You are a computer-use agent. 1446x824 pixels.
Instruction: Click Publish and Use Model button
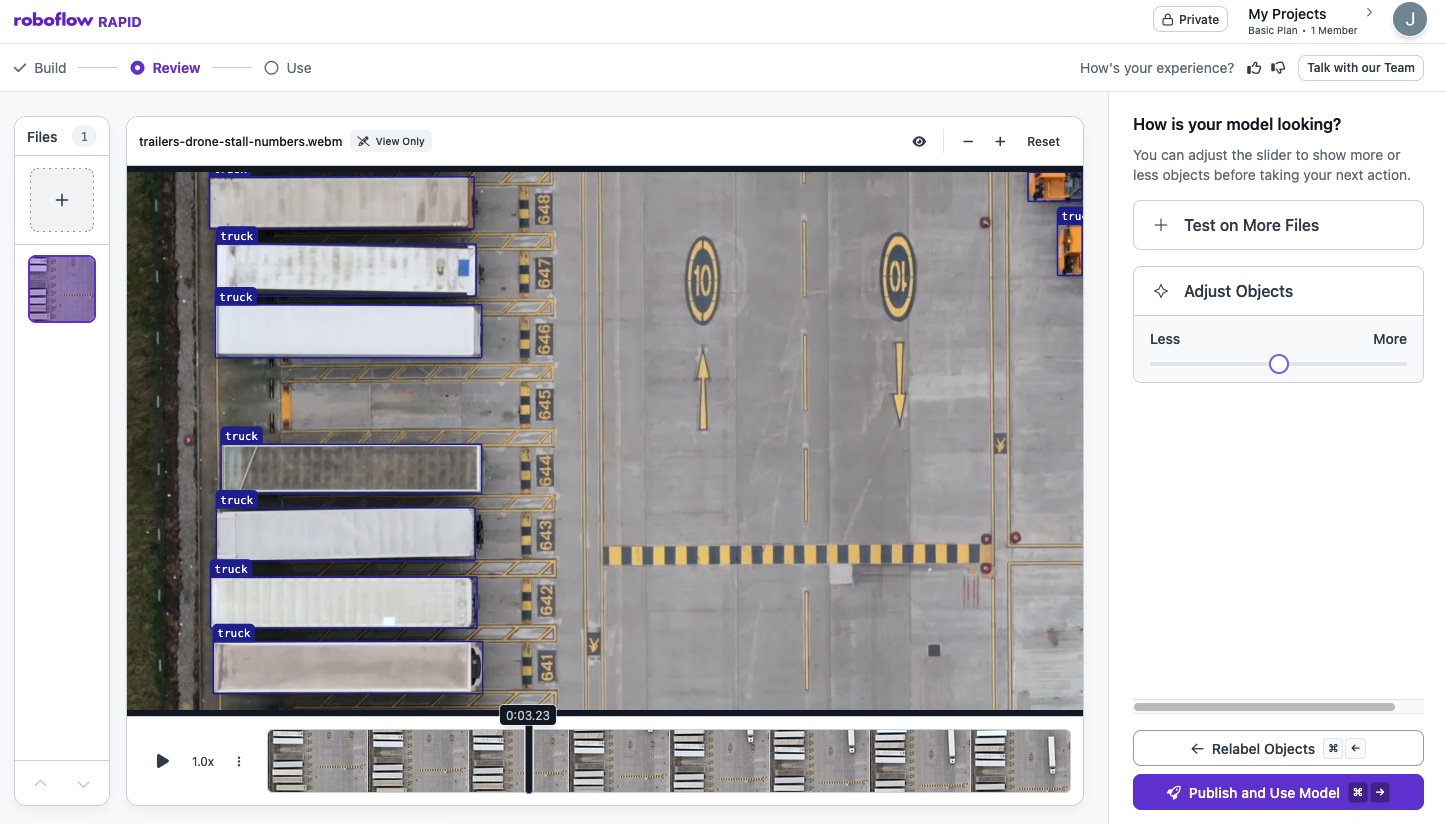point(1277,792)
